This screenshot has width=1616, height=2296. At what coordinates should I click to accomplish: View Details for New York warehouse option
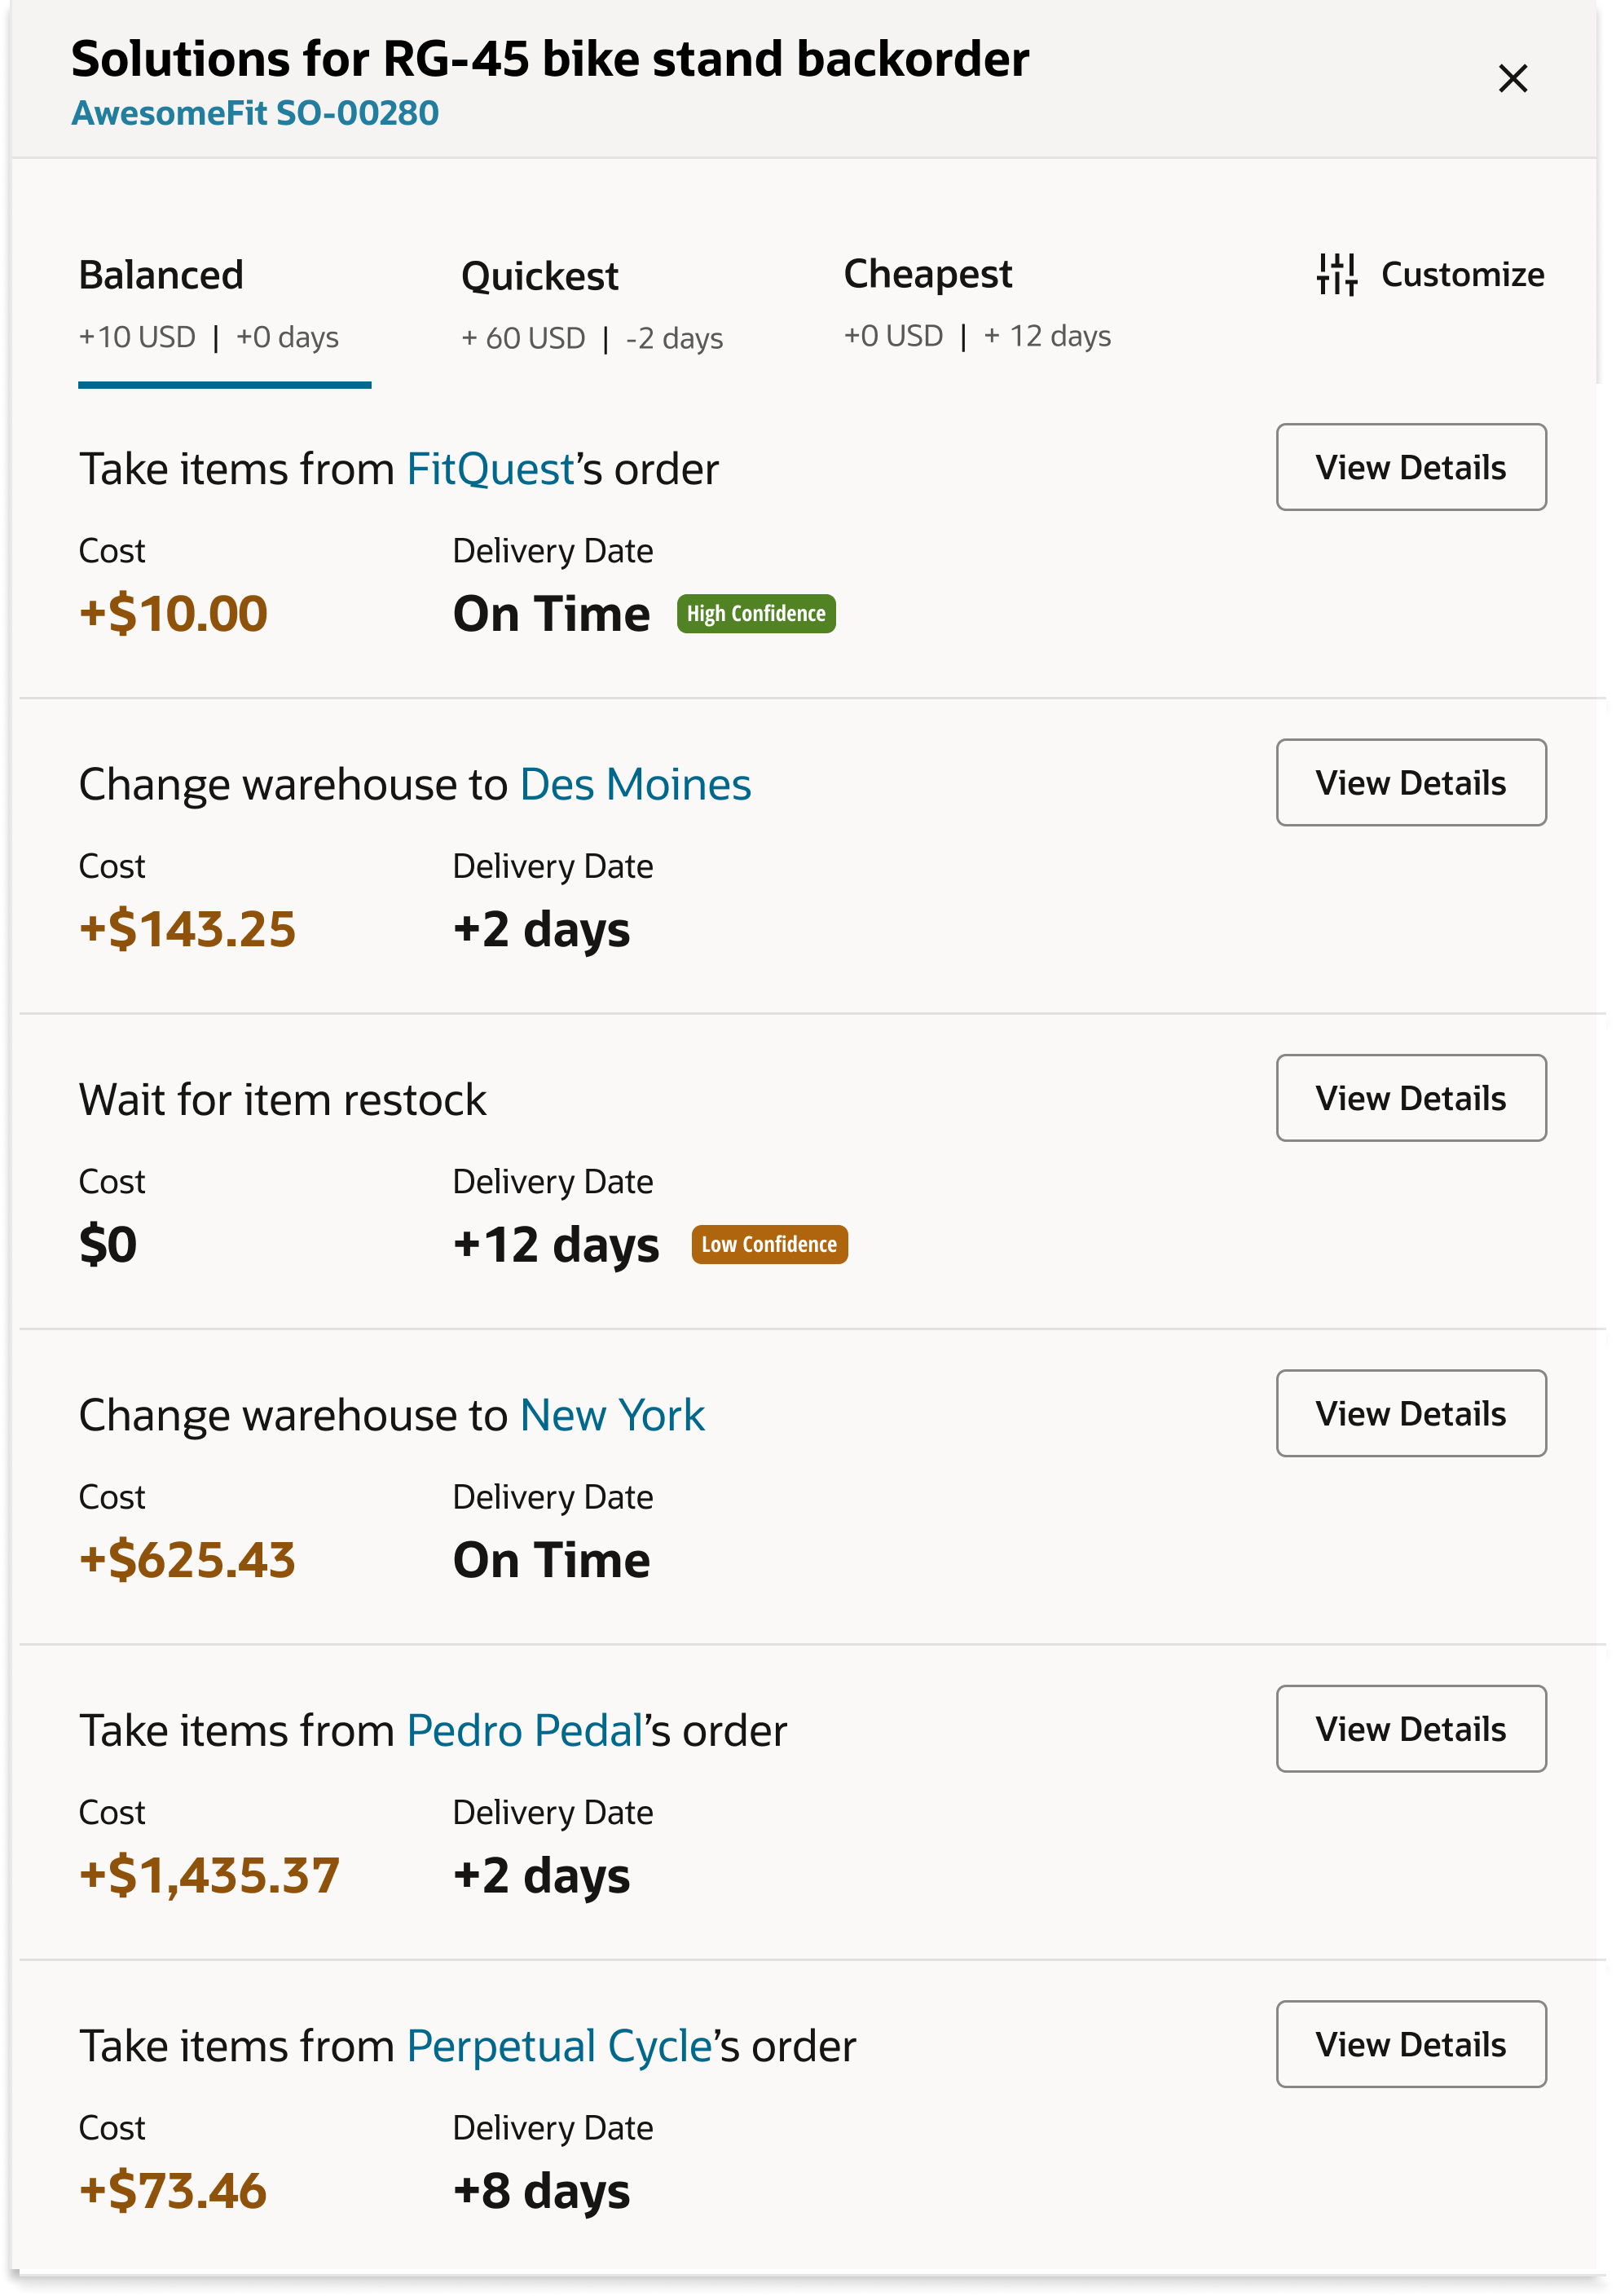pos(1410,1414)
